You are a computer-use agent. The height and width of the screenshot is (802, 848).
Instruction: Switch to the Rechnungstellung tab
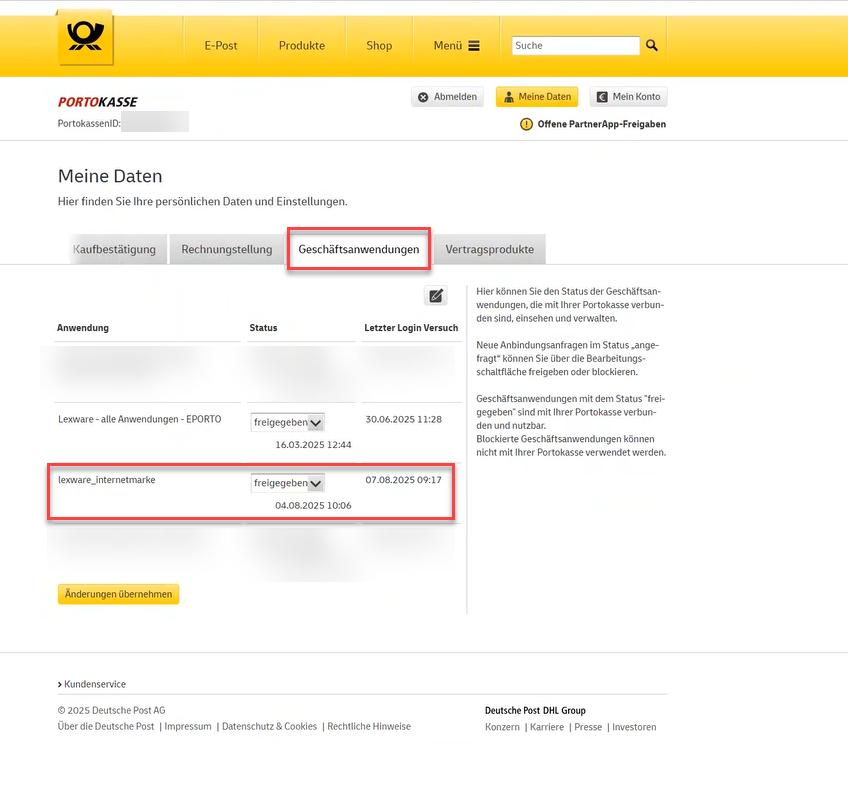pos(227,250)
